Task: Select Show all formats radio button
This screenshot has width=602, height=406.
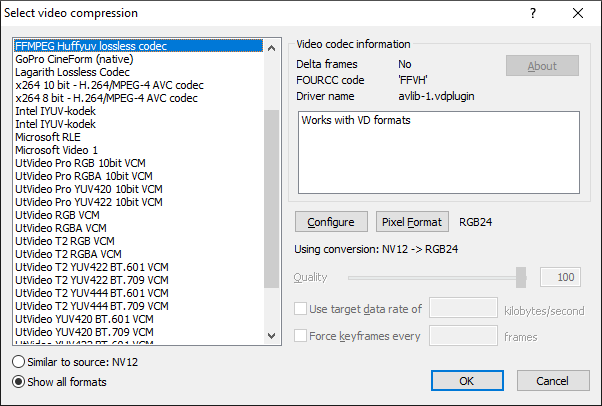Action: (x=19, y=381)
